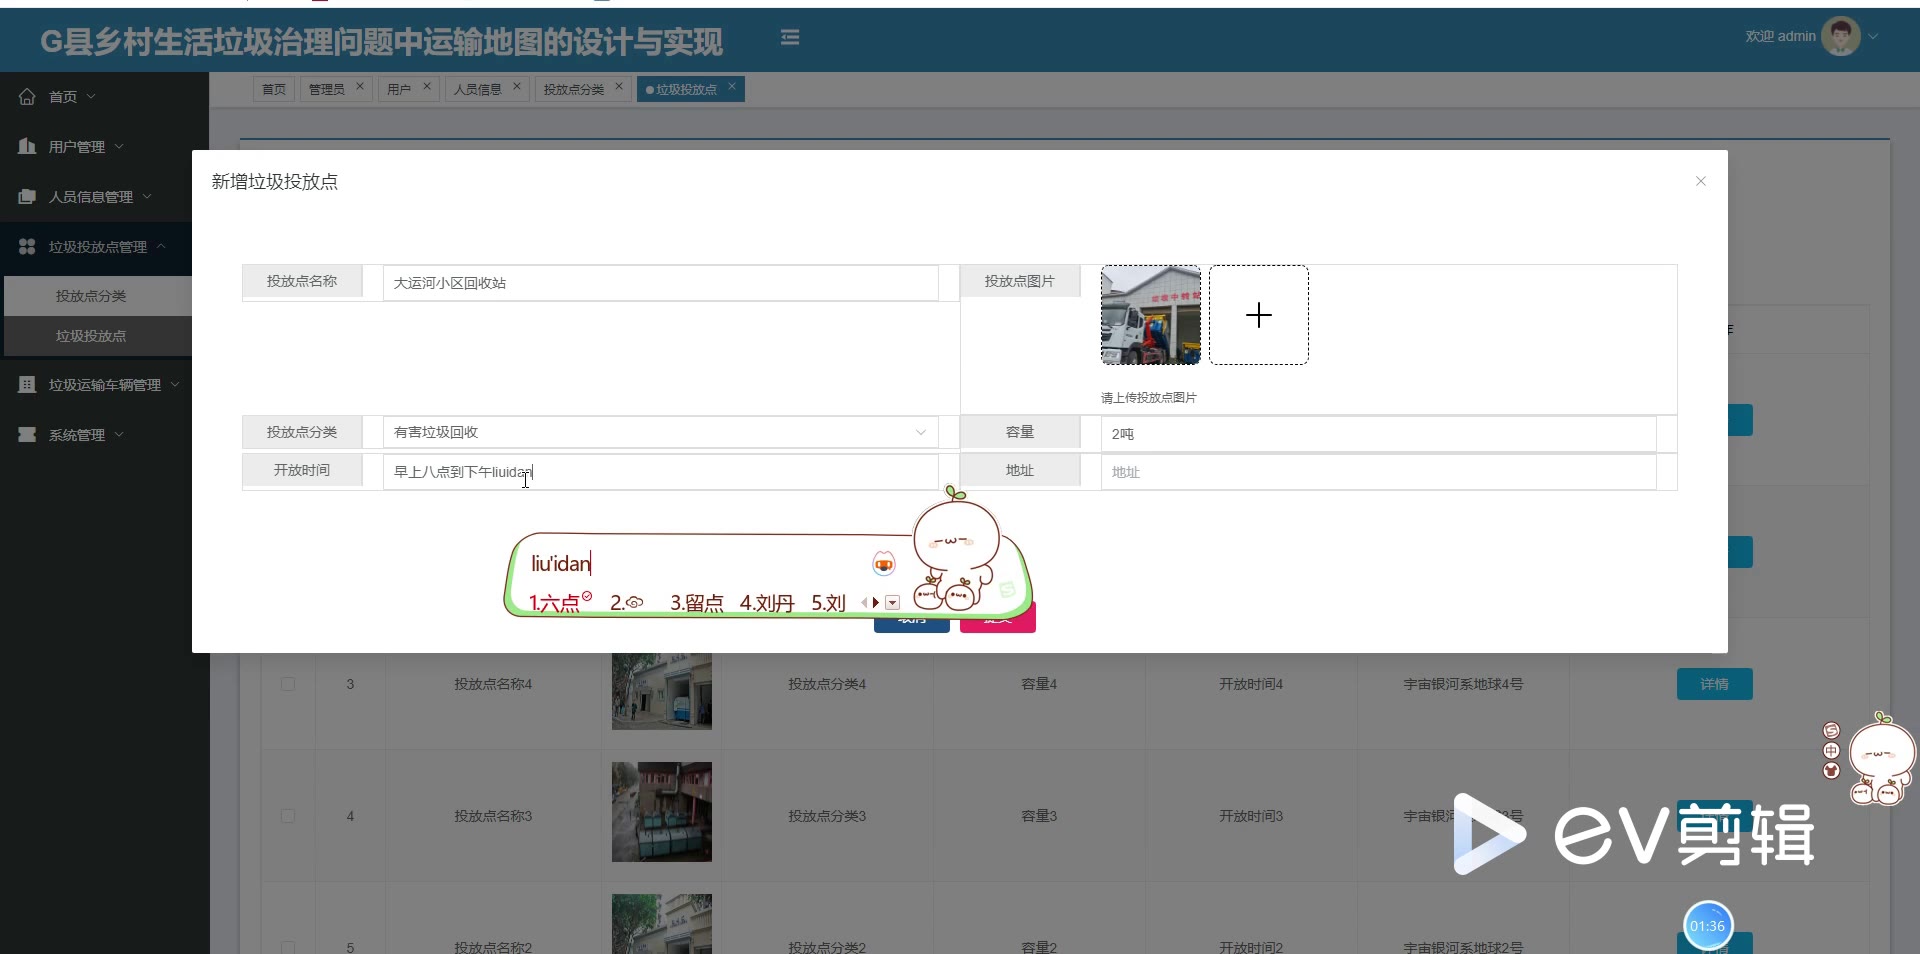Choose IME candidate 1.六点
This screenshot has height=954, width=1920.
[x=560, y=603]
